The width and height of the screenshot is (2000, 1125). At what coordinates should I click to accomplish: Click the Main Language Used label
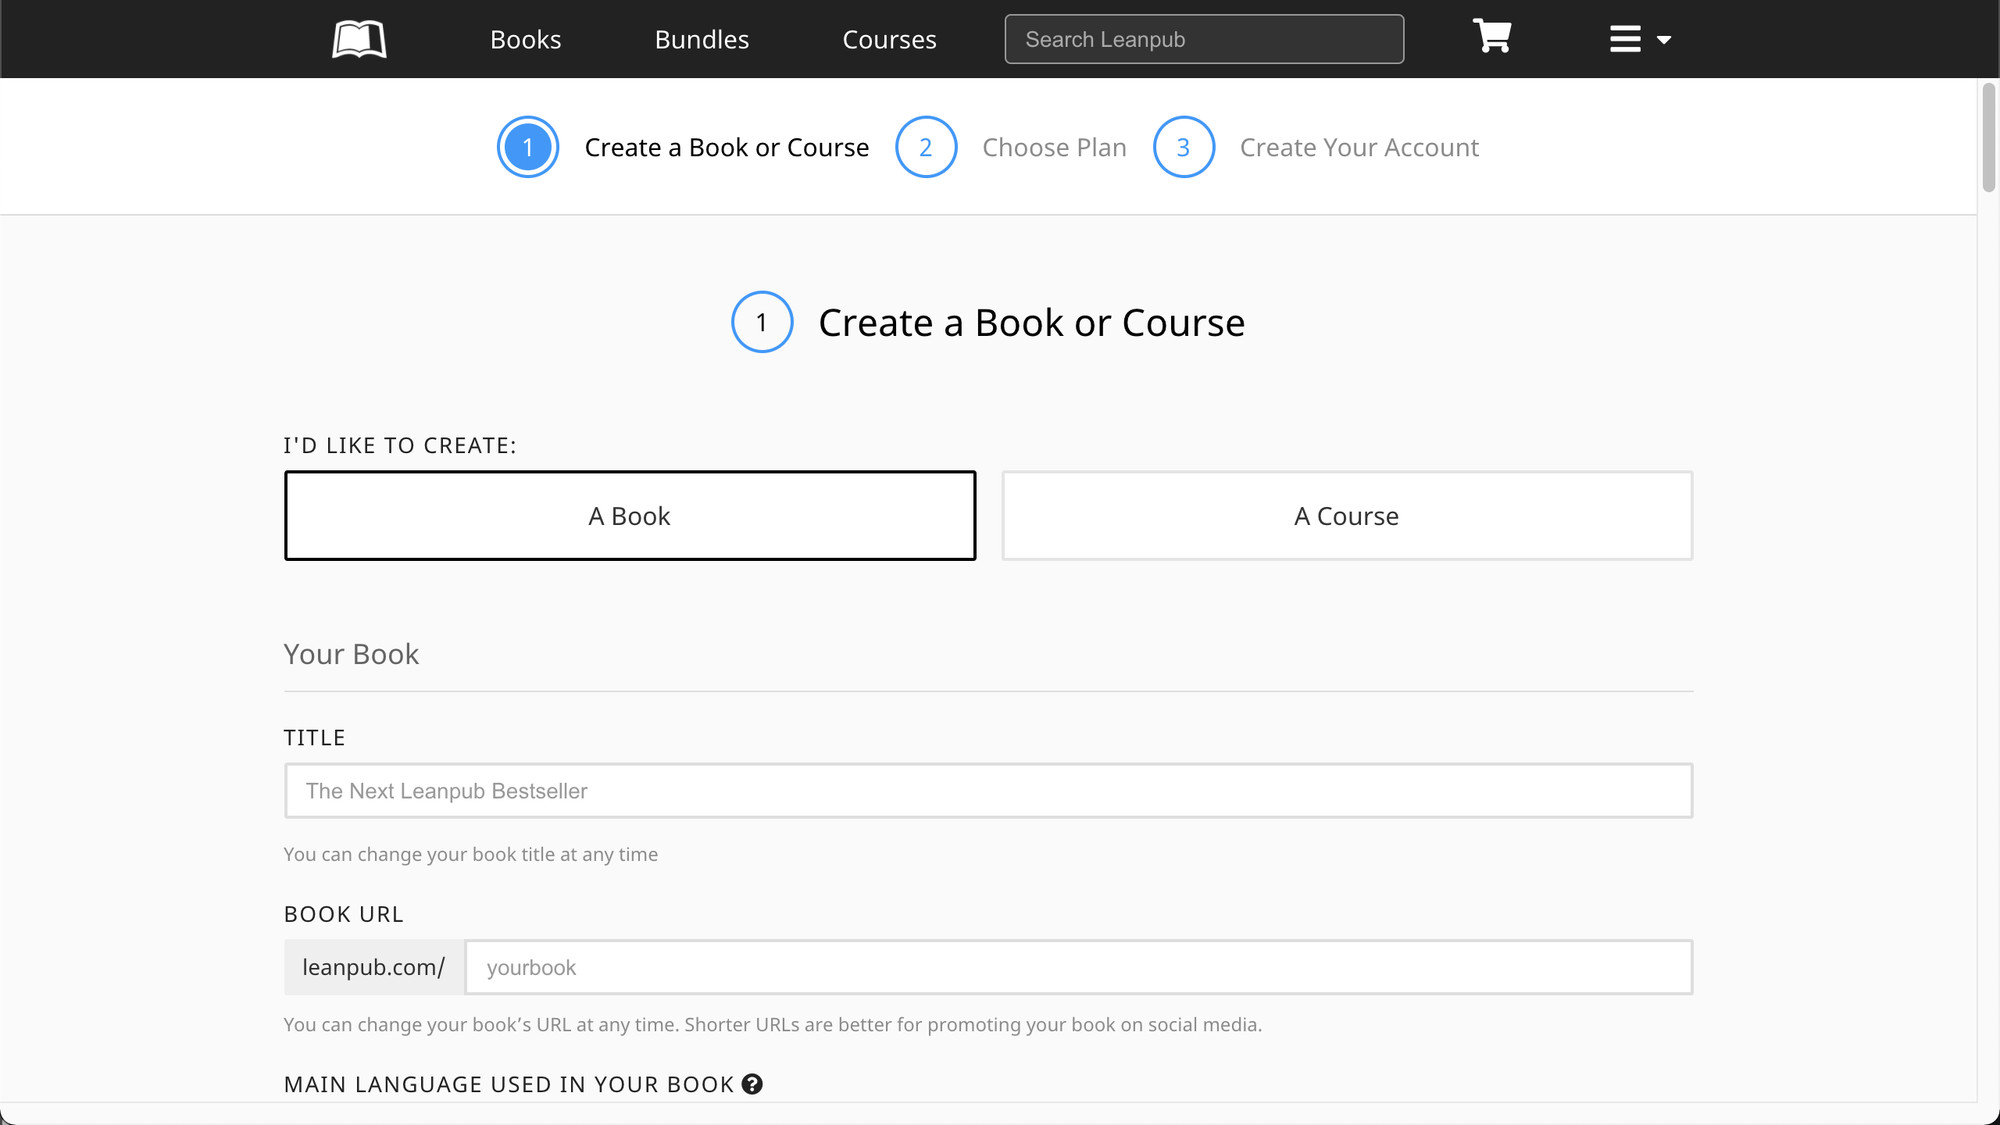(x=509, y=1084)
